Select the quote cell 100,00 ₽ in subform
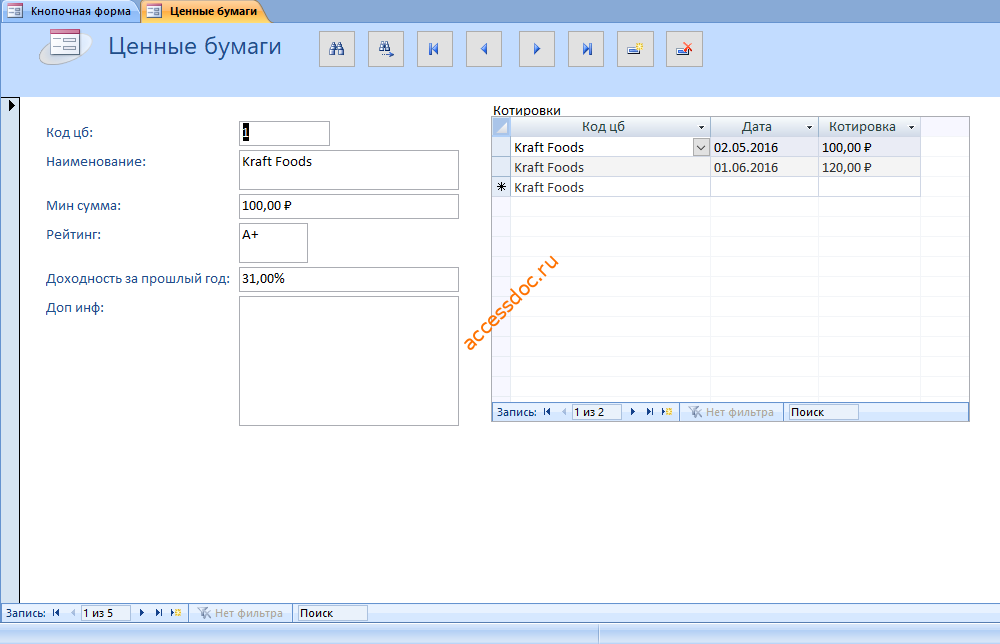 point(869,148)
